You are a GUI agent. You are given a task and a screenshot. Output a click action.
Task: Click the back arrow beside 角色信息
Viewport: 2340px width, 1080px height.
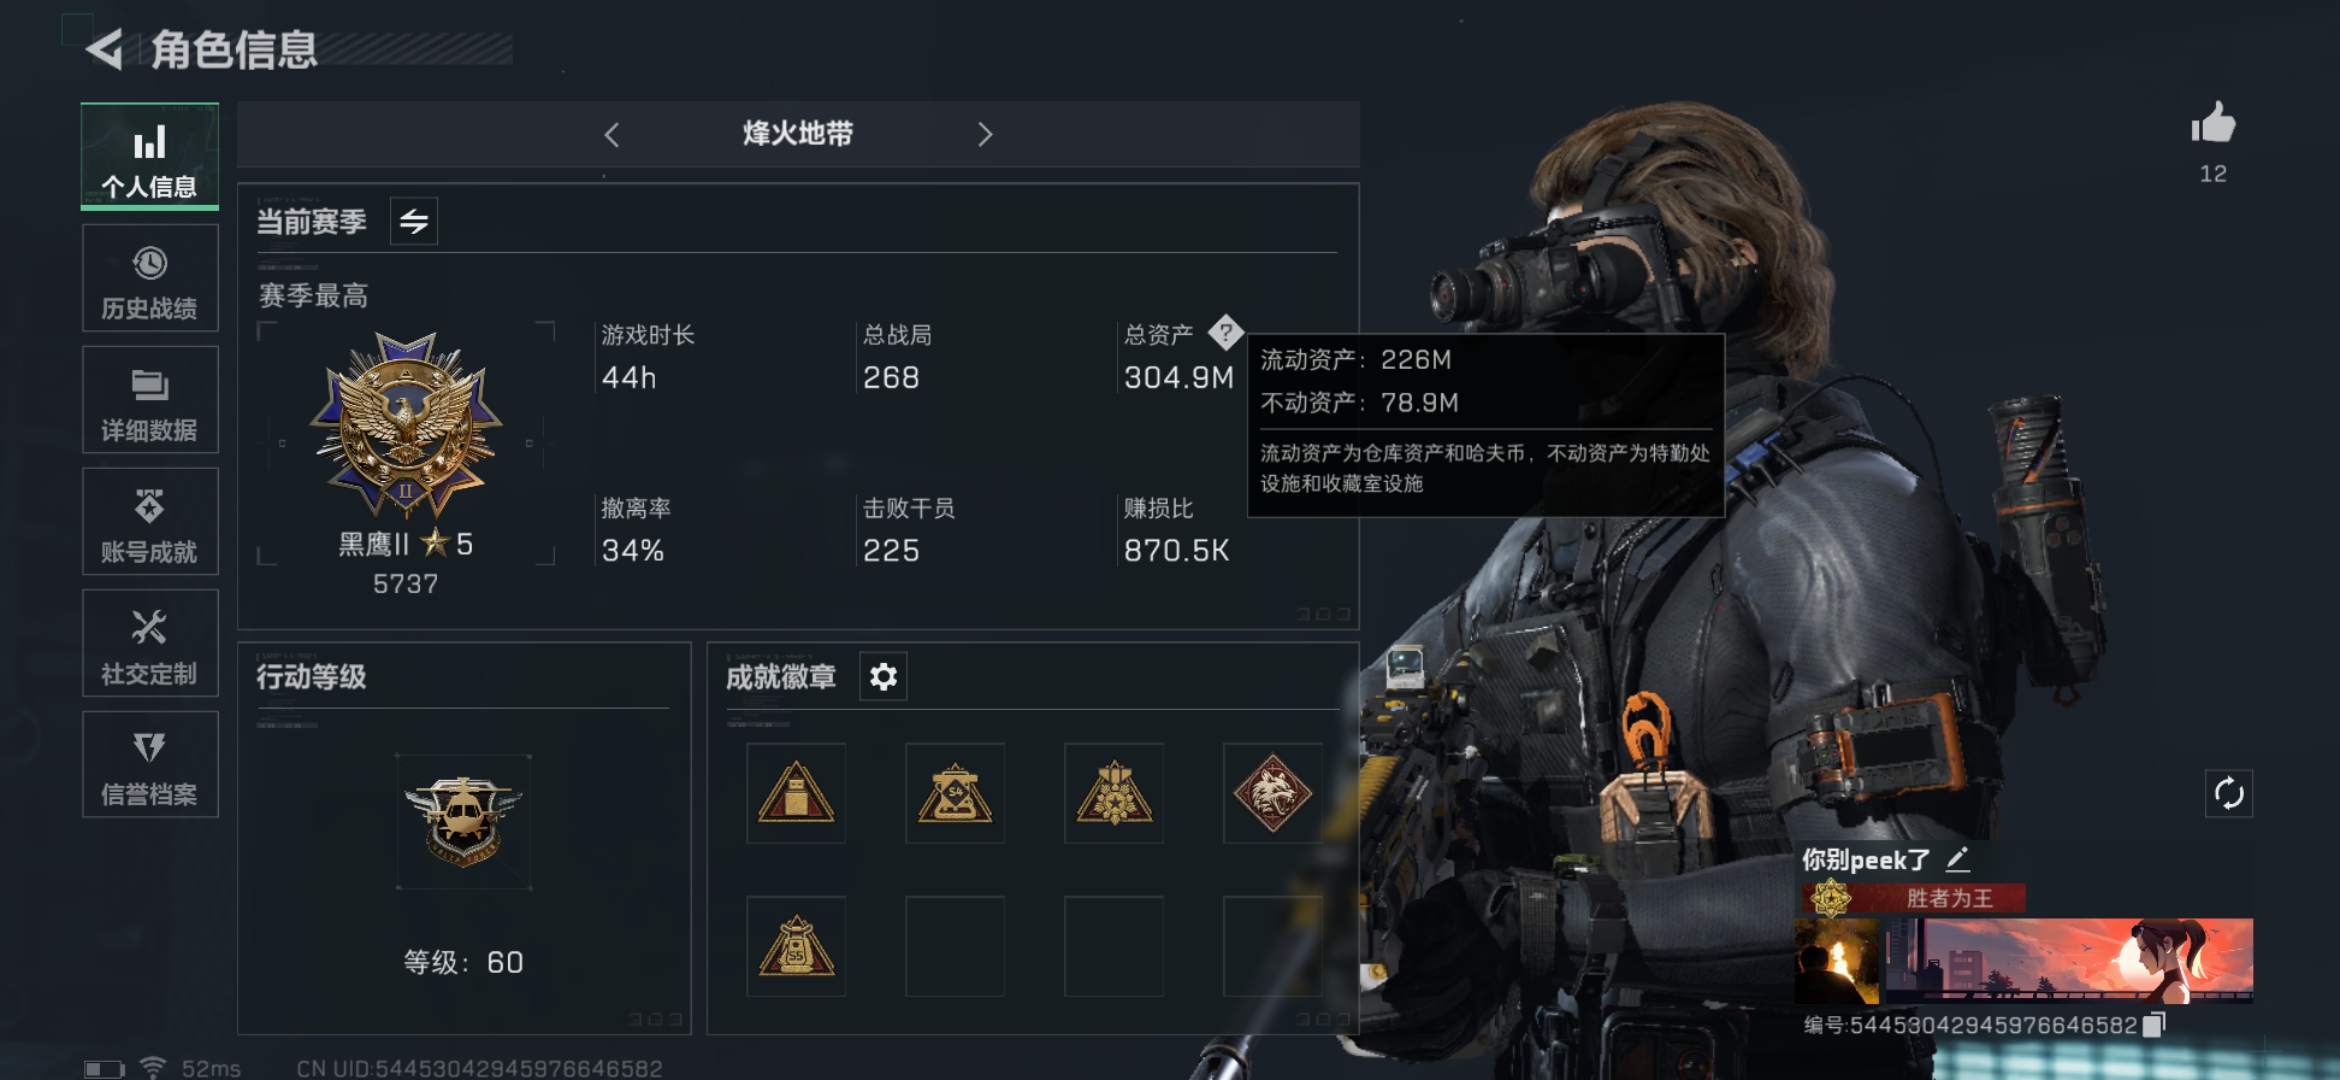point(104,49)
